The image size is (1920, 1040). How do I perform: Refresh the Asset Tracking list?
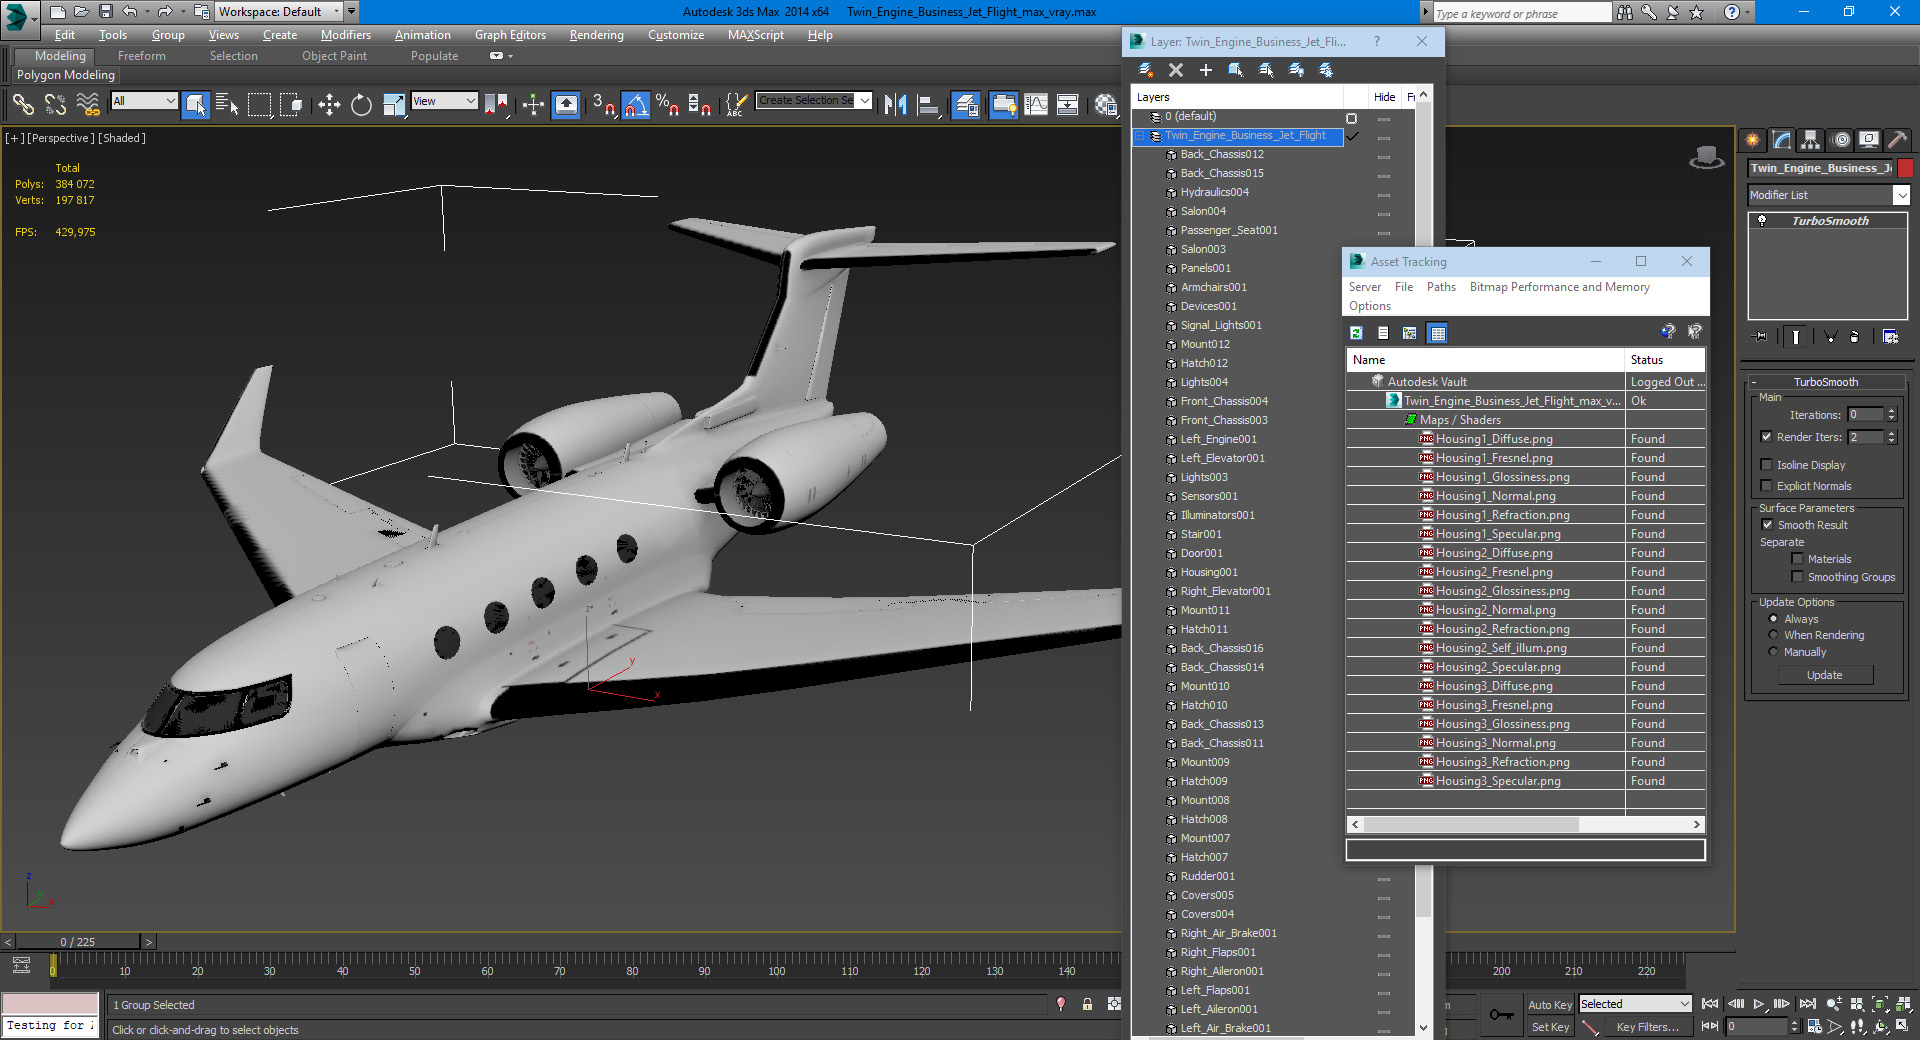coord(1356,333)
